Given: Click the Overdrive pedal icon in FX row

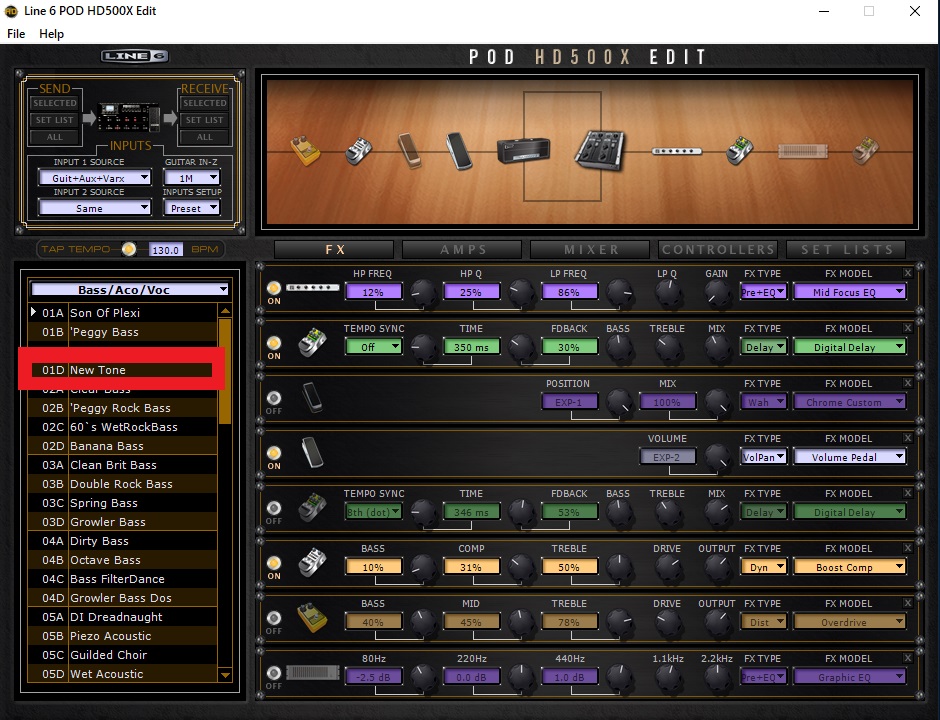Looking at the screenshot, I should click(312, 617).
